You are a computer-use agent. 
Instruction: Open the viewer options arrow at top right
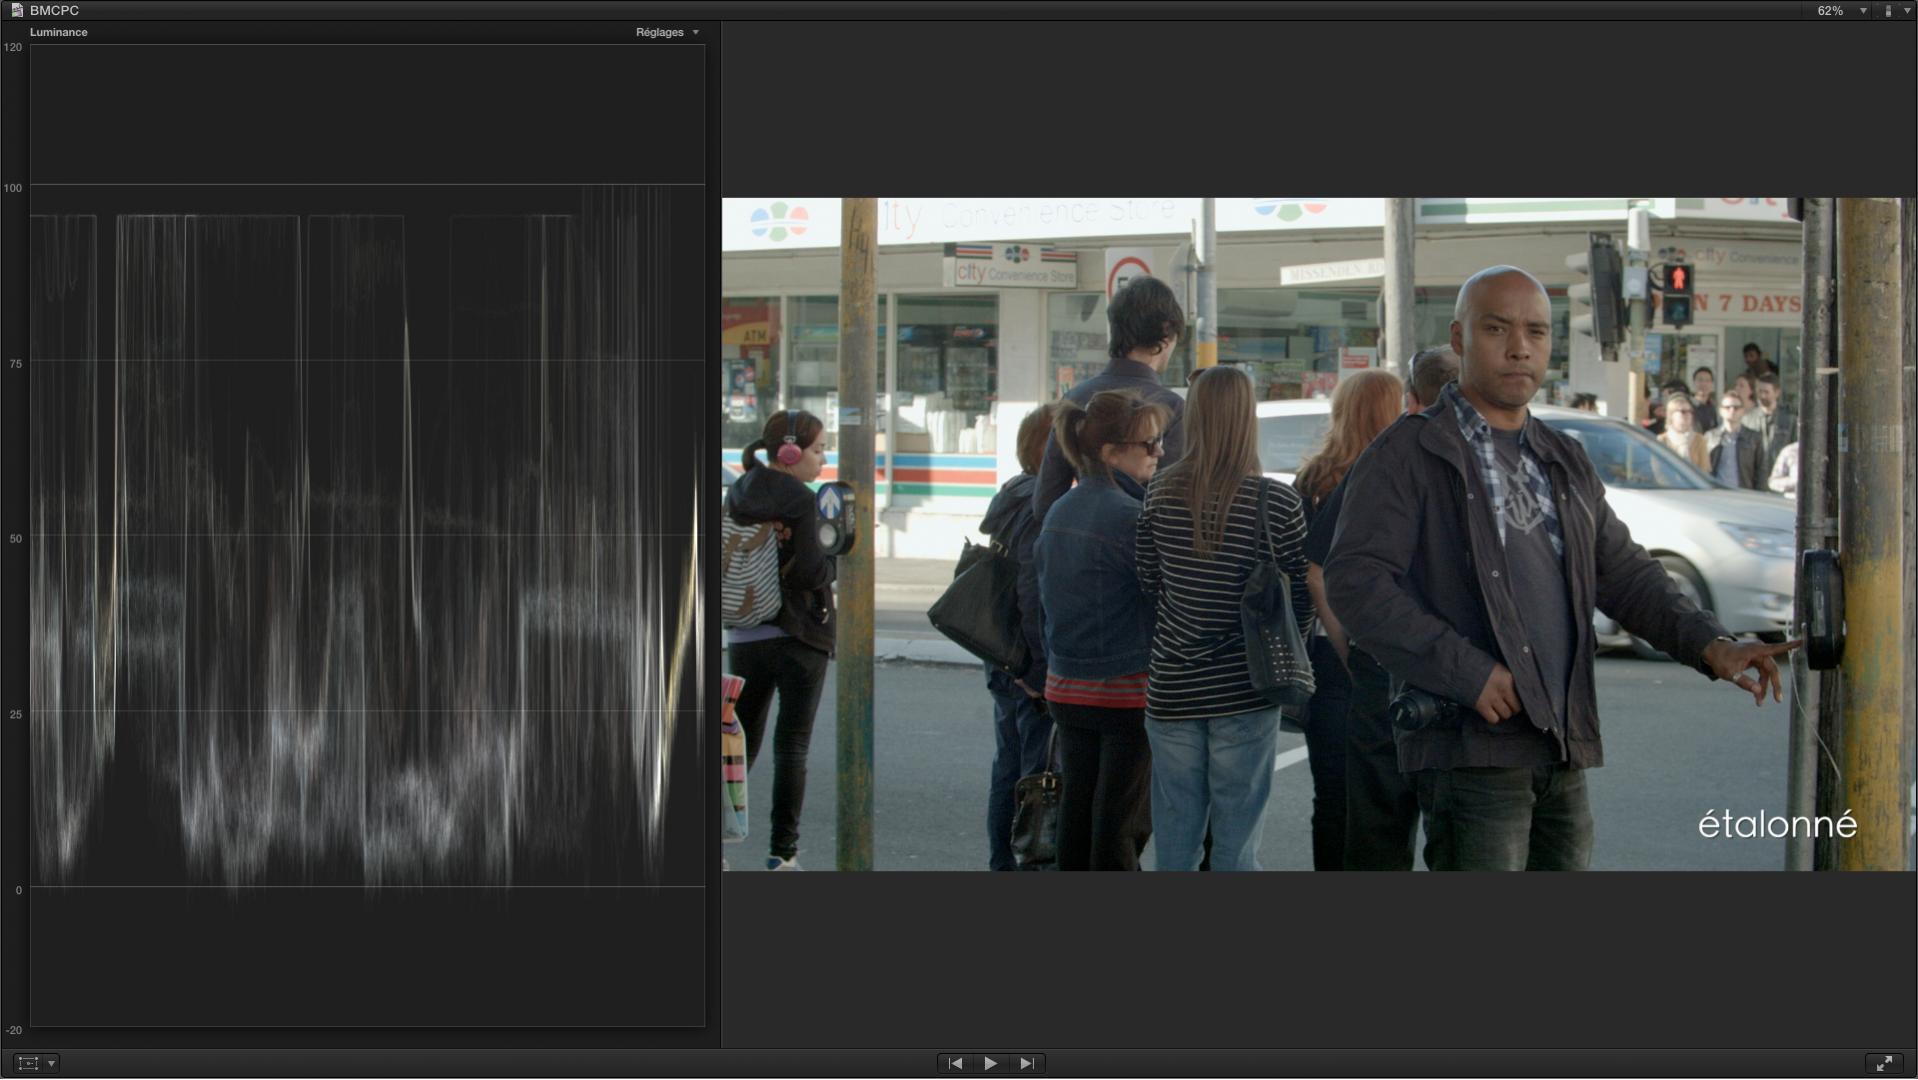(1906, 11)
